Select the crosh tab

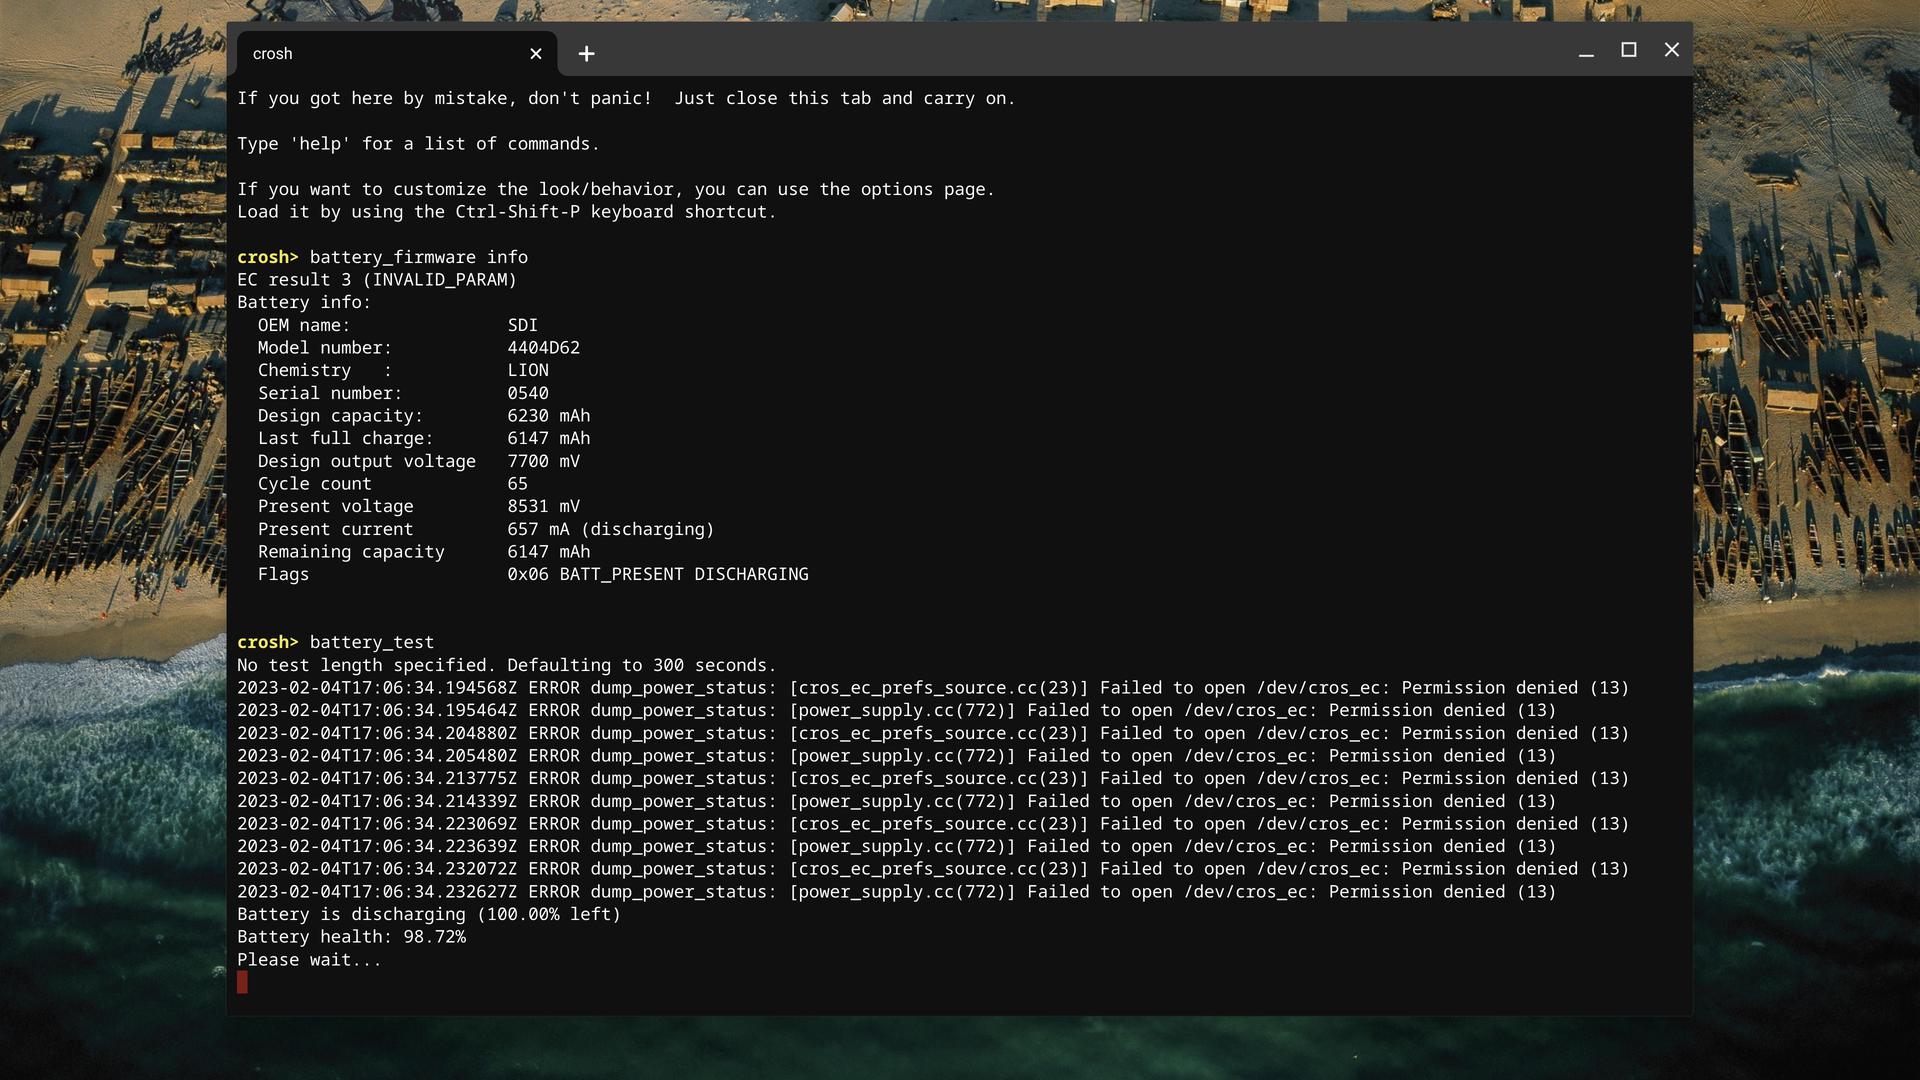point(380,54)
